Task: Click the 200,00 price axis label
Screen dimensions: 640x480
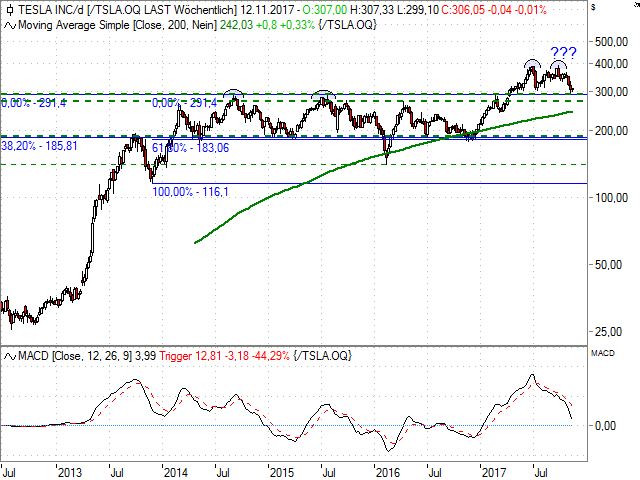Action: coord(611,131)
